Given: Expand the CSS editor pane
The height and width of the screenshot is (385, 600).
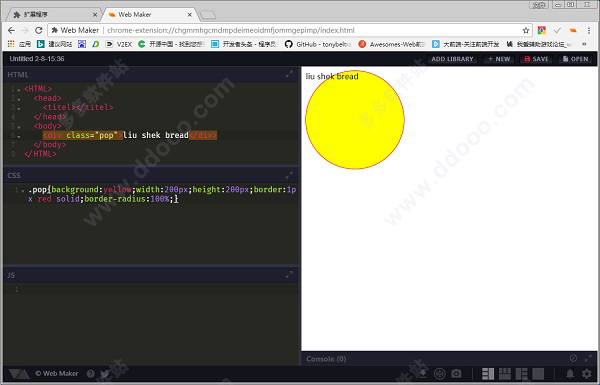Looking at the screenshot, I should [x=289, y=175].
